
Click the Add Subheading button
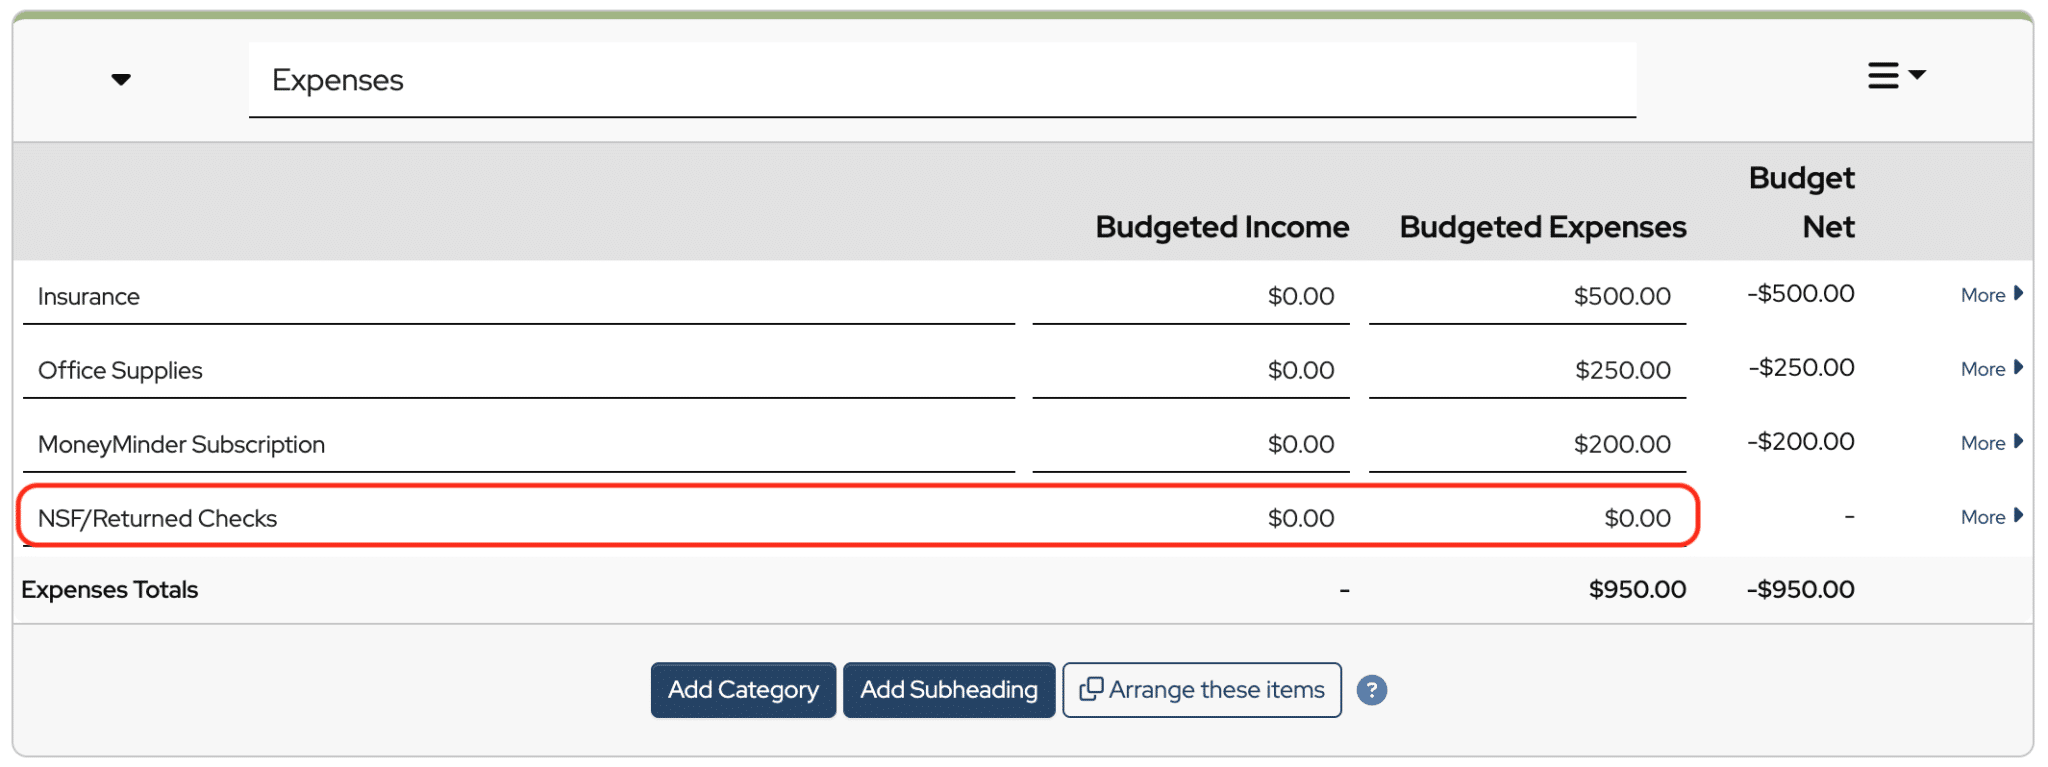[x=949, y=690]
